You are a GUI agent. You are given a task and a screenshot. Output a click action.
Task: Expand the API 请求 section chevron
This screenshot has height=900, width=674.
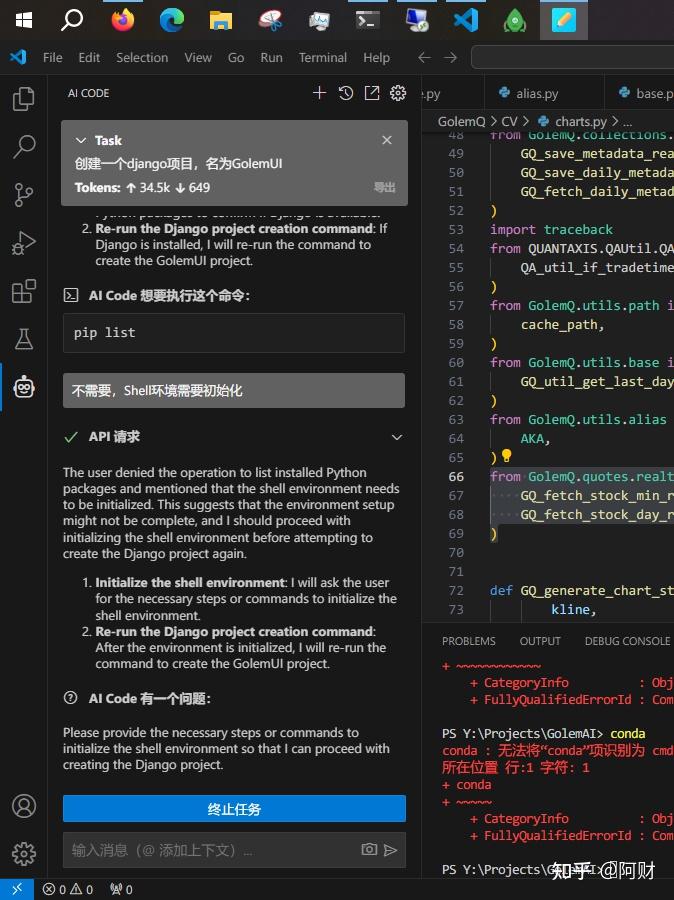coord(397,437)
